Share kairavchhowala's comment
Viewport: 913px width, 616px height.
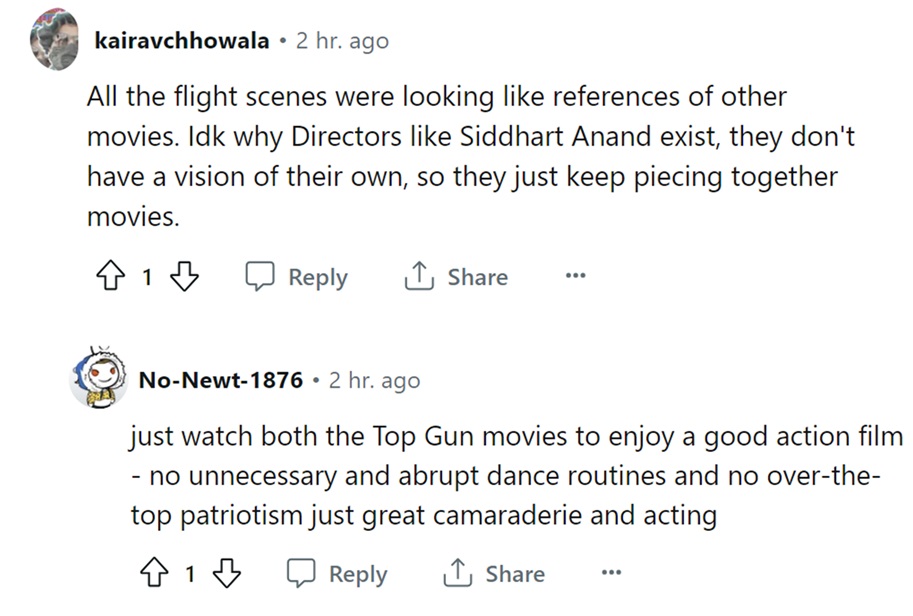(456, 277)
